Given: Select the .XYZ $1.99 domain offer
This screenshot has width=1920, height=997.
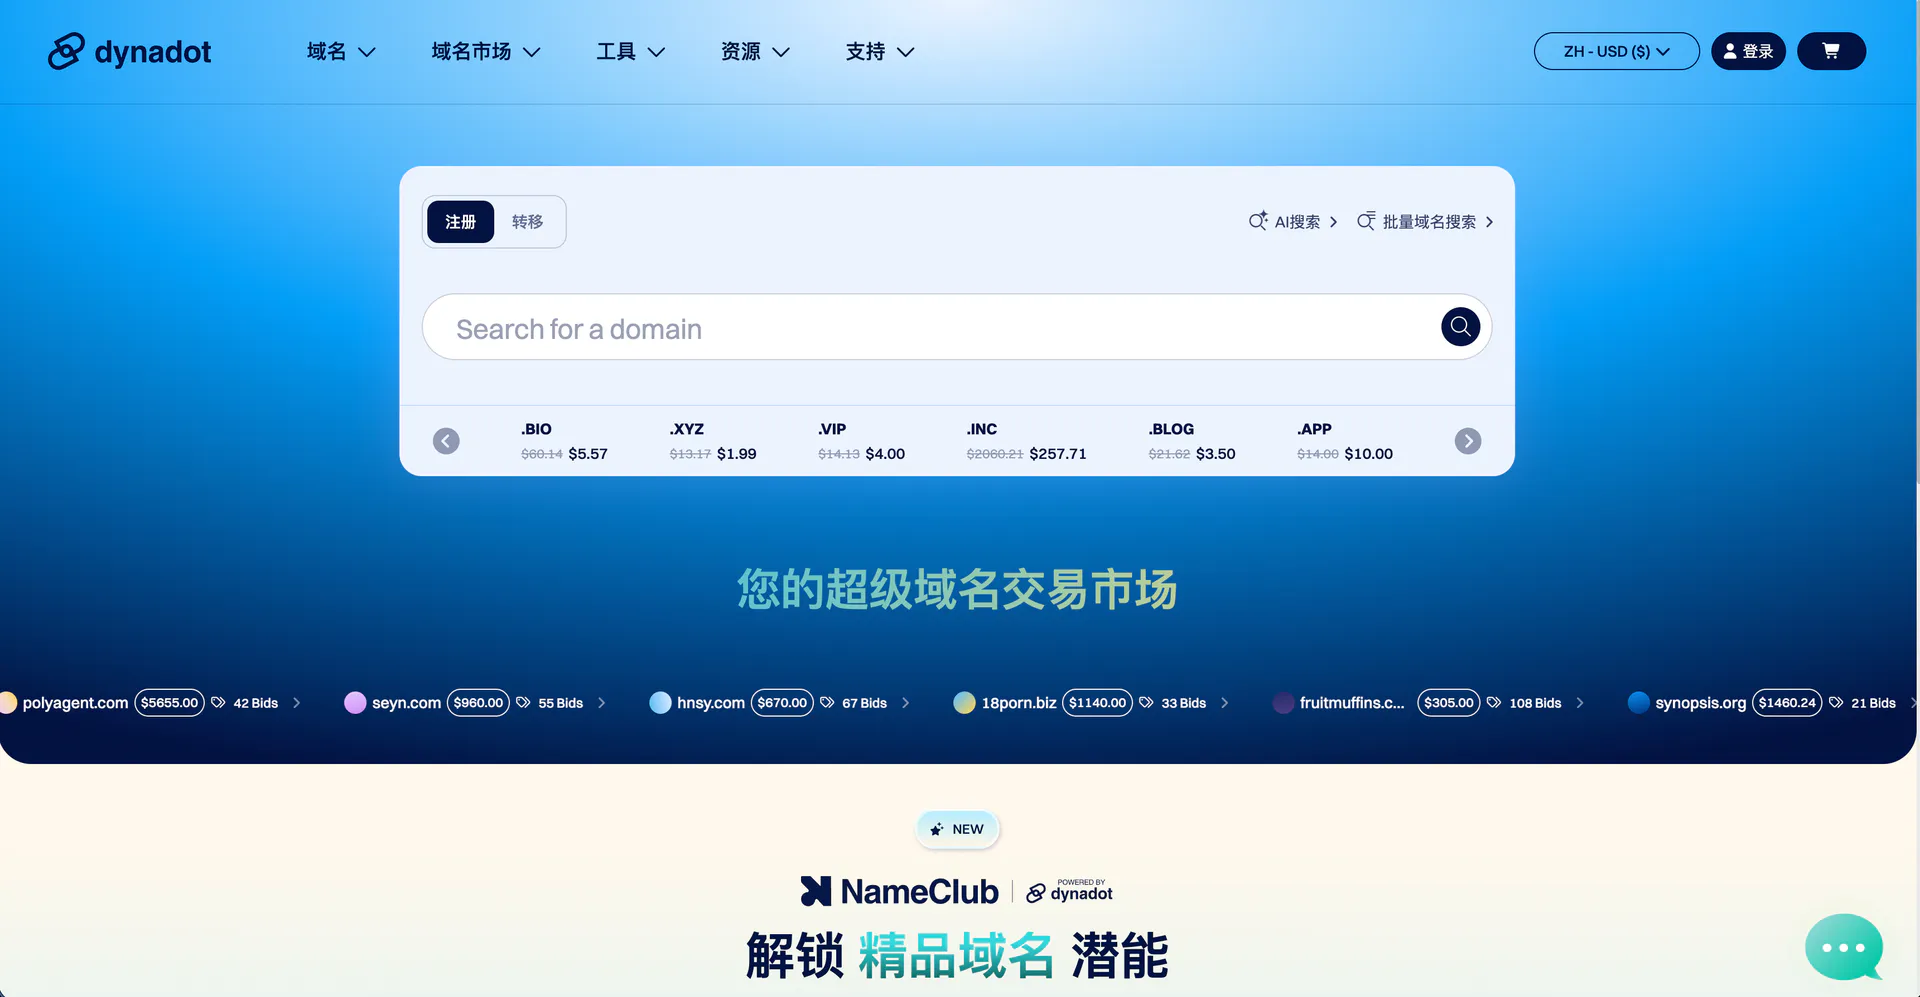Looking at the screenshot, I should coord(712,441).
